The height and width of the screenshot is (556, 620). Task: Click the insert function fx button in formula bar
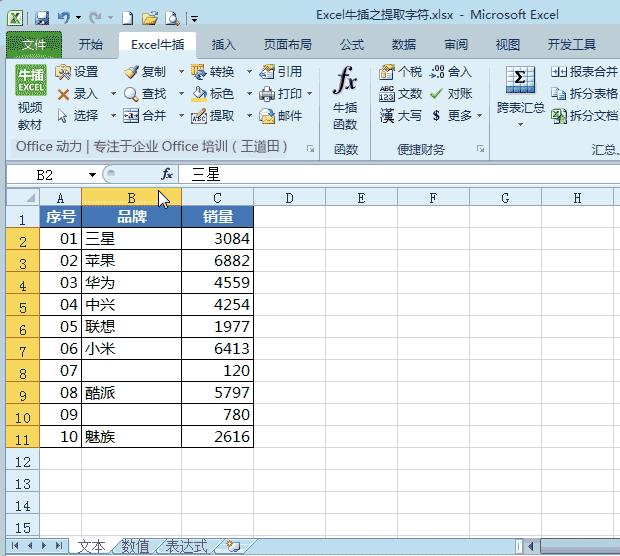tap(167, 174)
